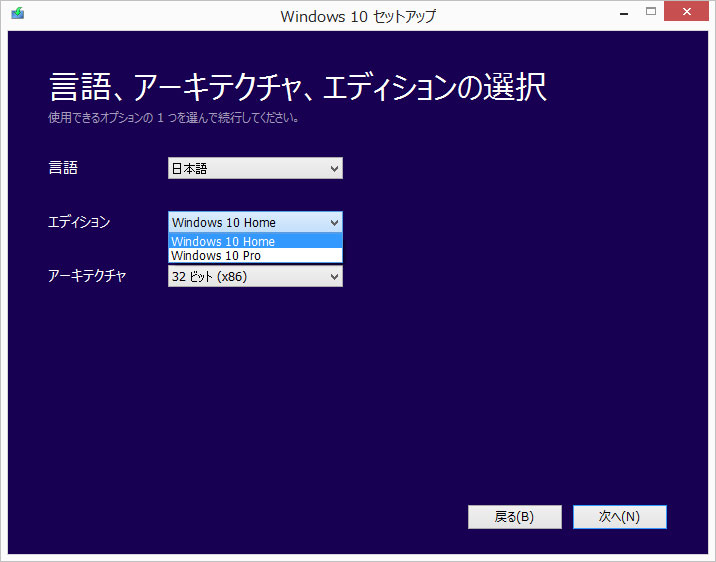The height and width of the screenshot is (562, 716).
Task: Minimize the Windows 10 セットアップ window
Action: (x=624, y=13)
